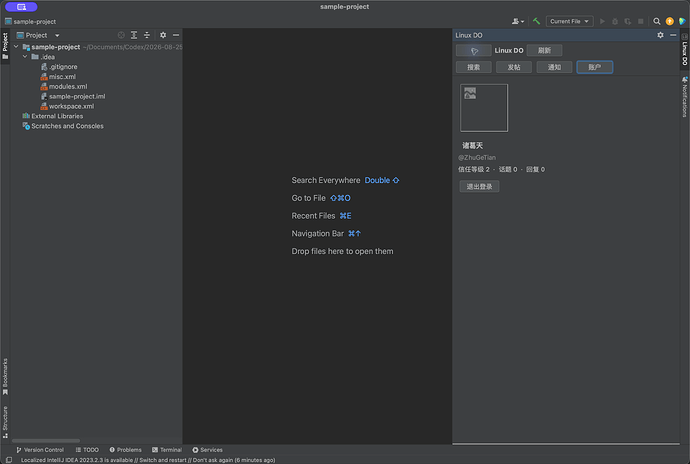Click Collapse All icon in Project panel
Image resolution: width=690 pixels, height=464 pixels.
(x=147, y=35)
